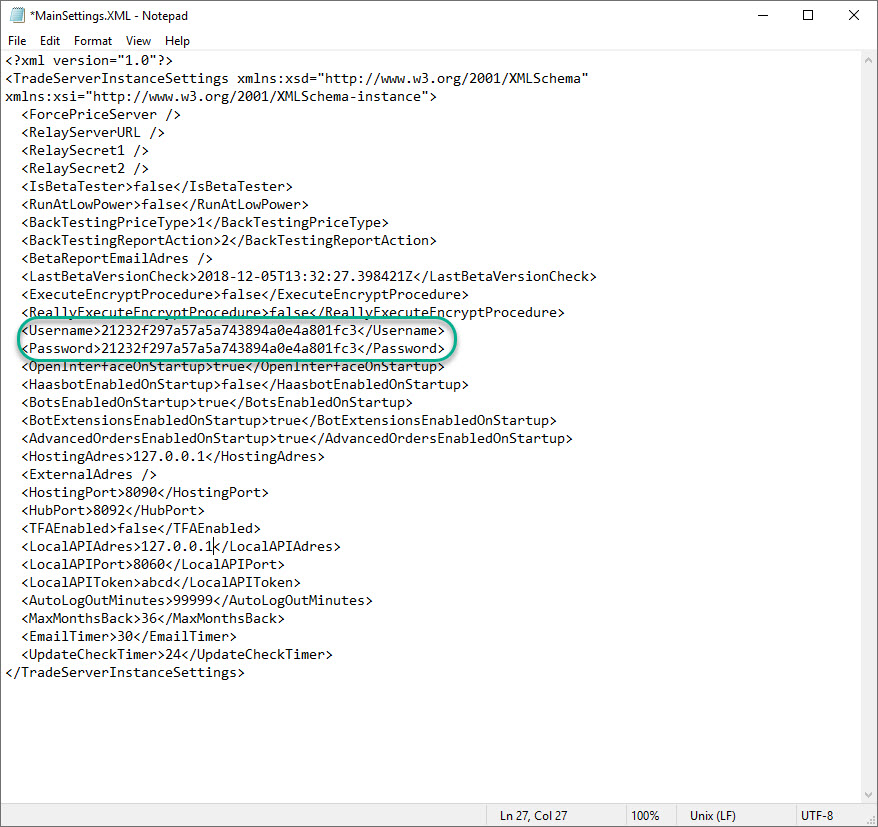
Task: Click the 100% zoom status entry
Action: 645,816
